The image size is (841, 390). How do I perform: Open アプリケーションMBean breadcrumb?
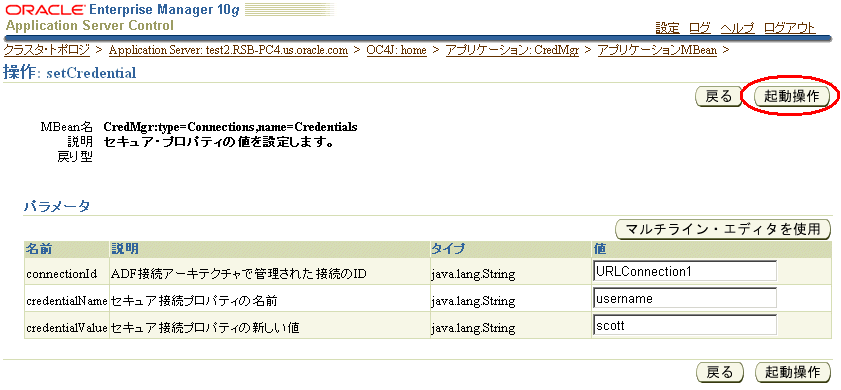coord(658,50)
